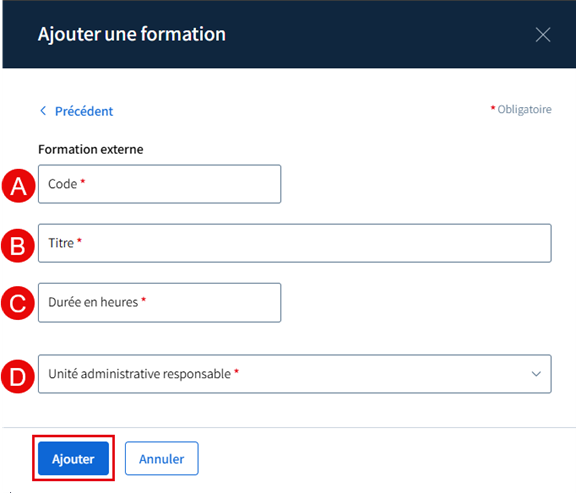The image size is (576, 493).
Task: Click into the Durée en heures field
Action: tap(159, 303)
